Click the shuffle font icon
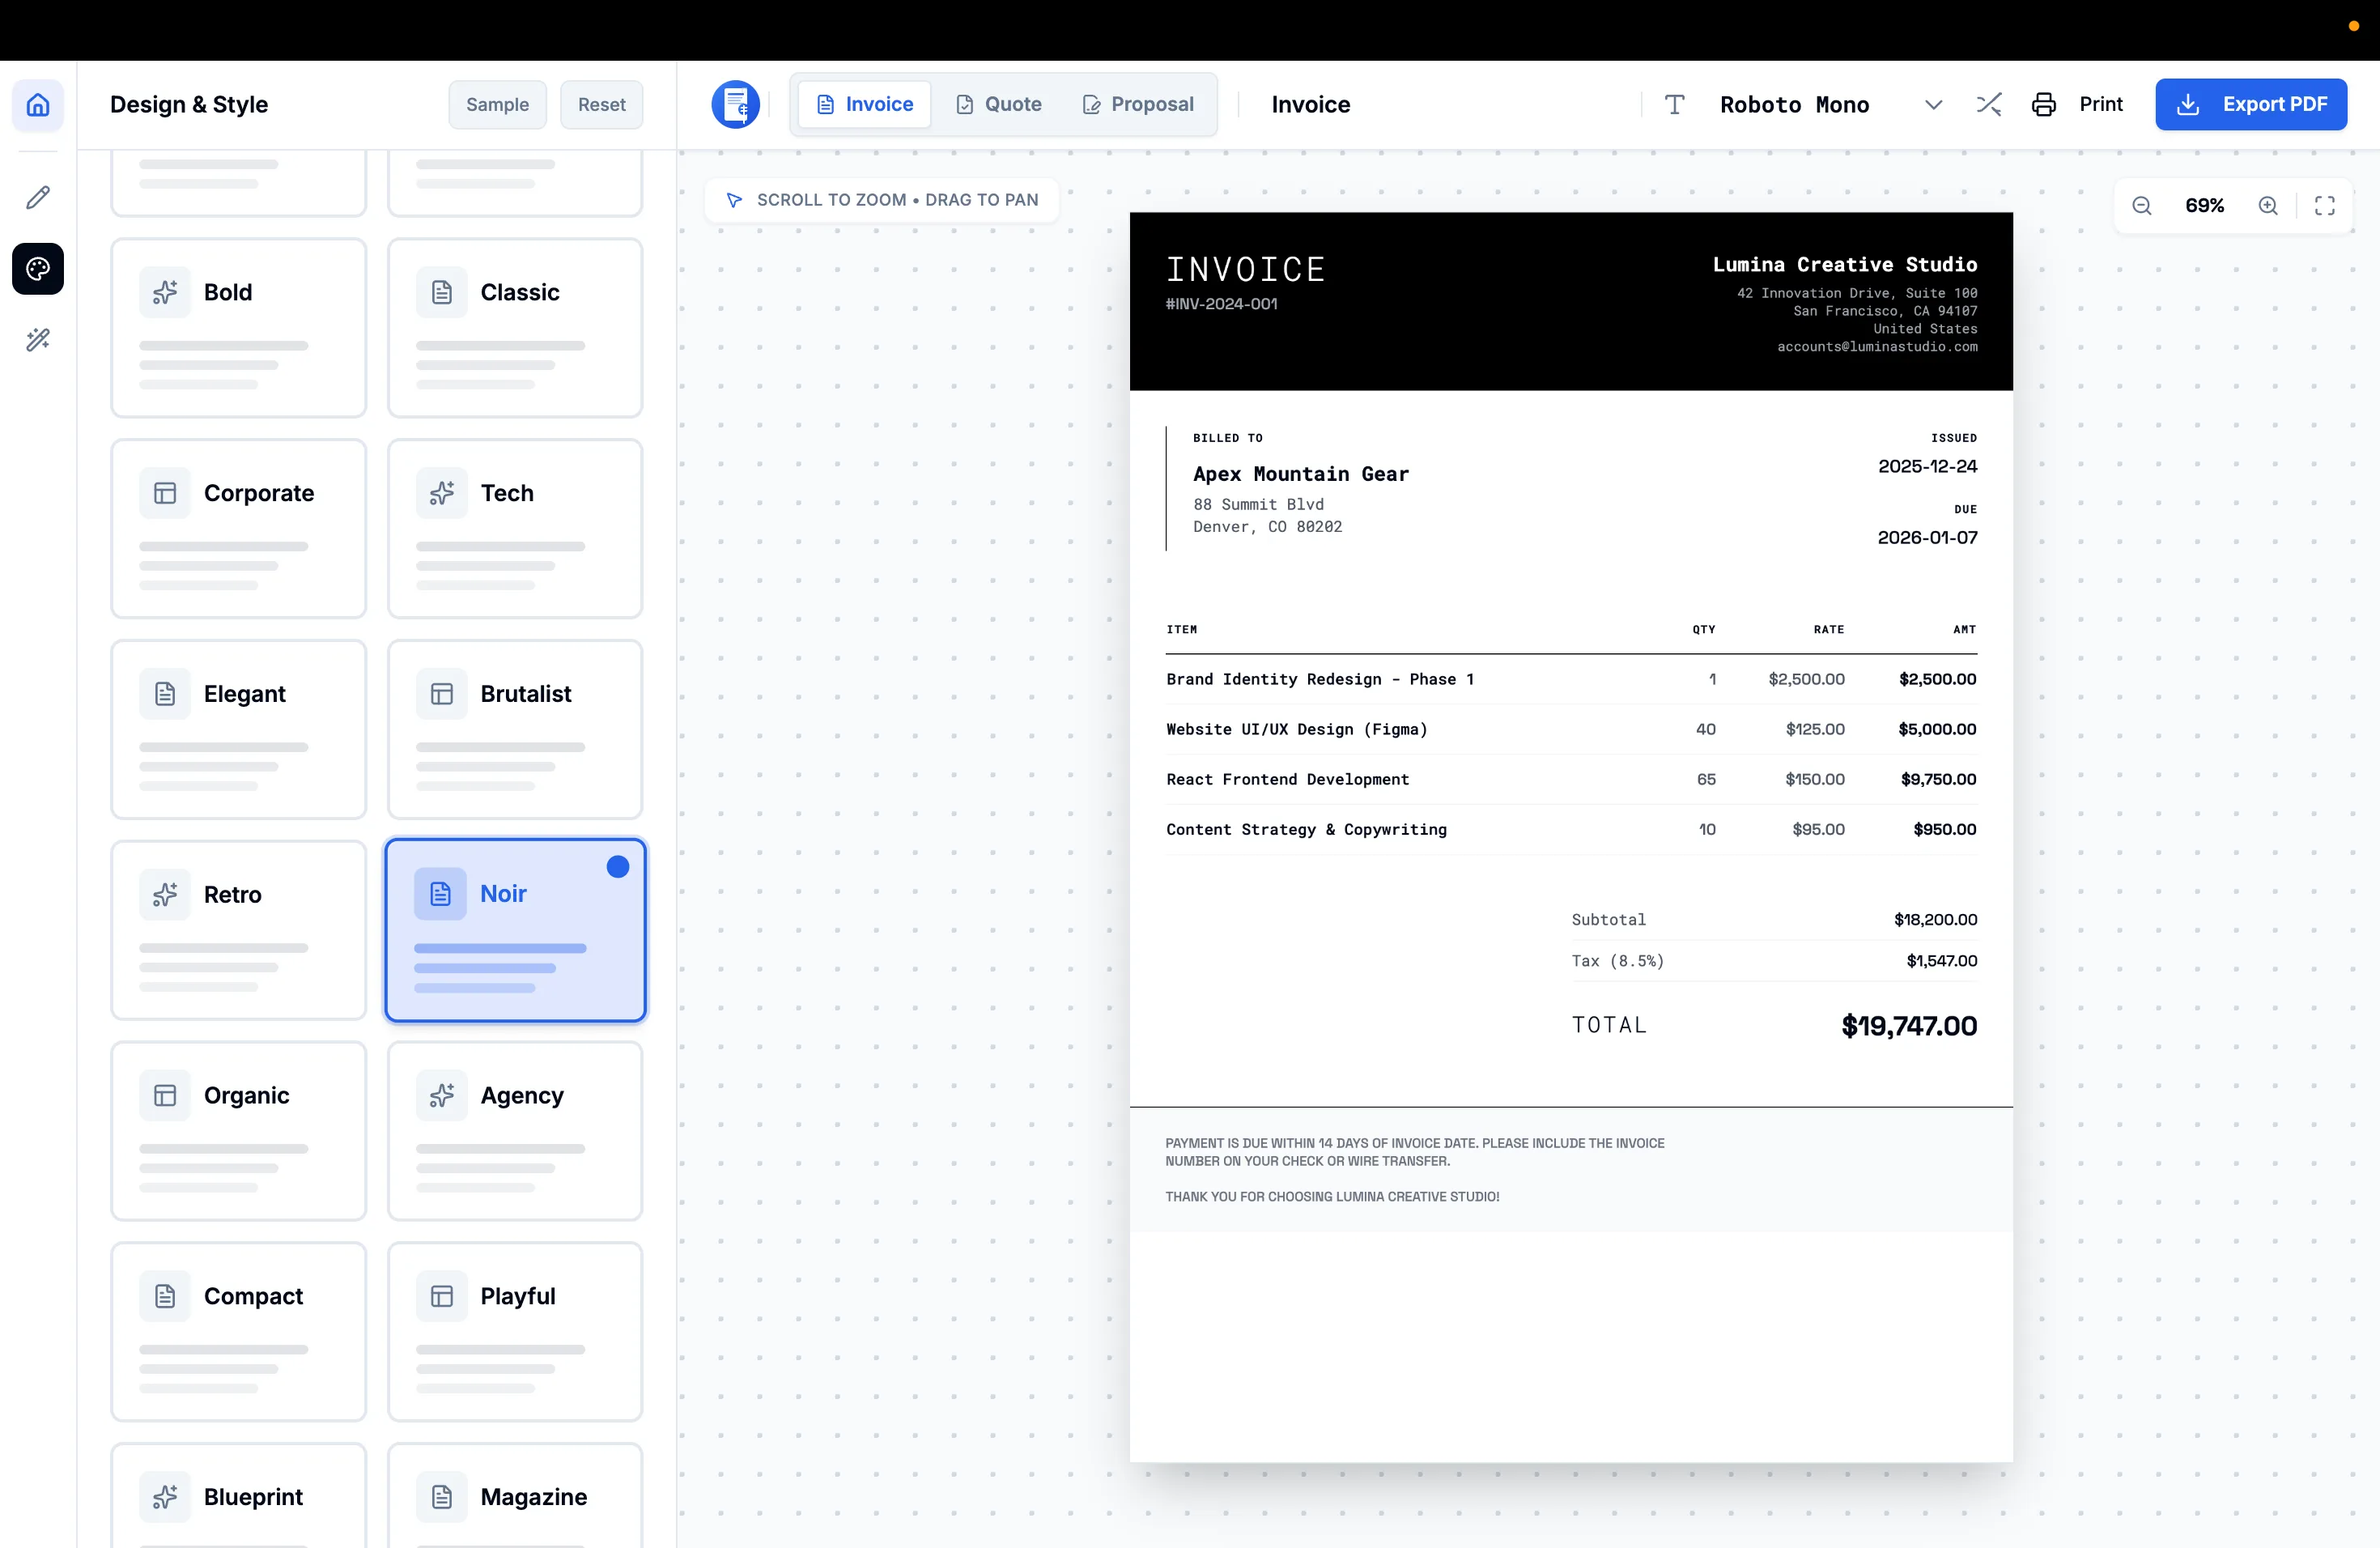The height and width of the screenshot is (1548, 2380). coord(1989,104)
